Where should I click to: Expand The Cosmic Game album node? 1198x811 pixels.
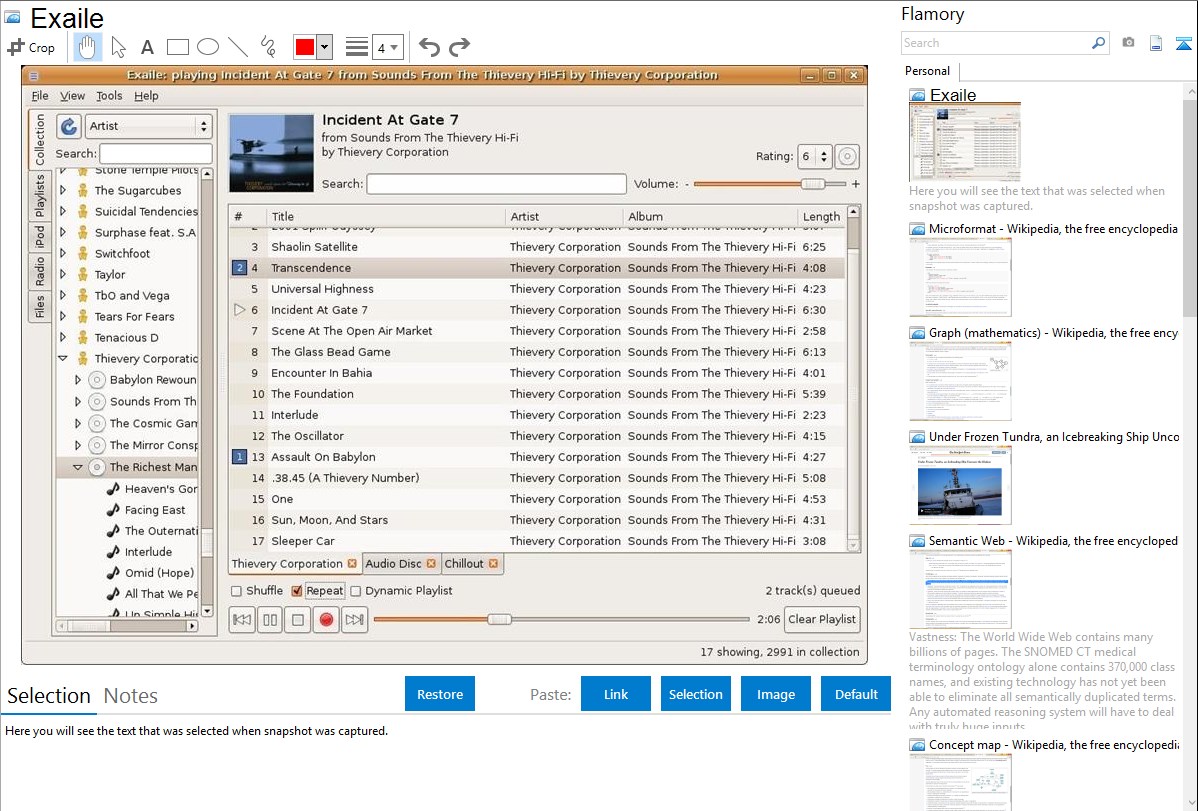(78, 423)
